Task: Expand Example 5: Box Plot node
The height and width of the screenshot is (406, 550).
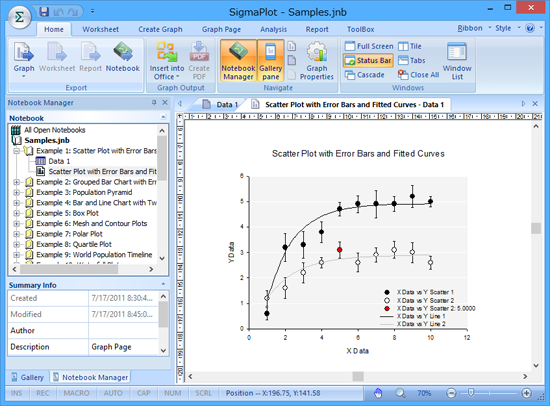Action: (x=16, y=213)
